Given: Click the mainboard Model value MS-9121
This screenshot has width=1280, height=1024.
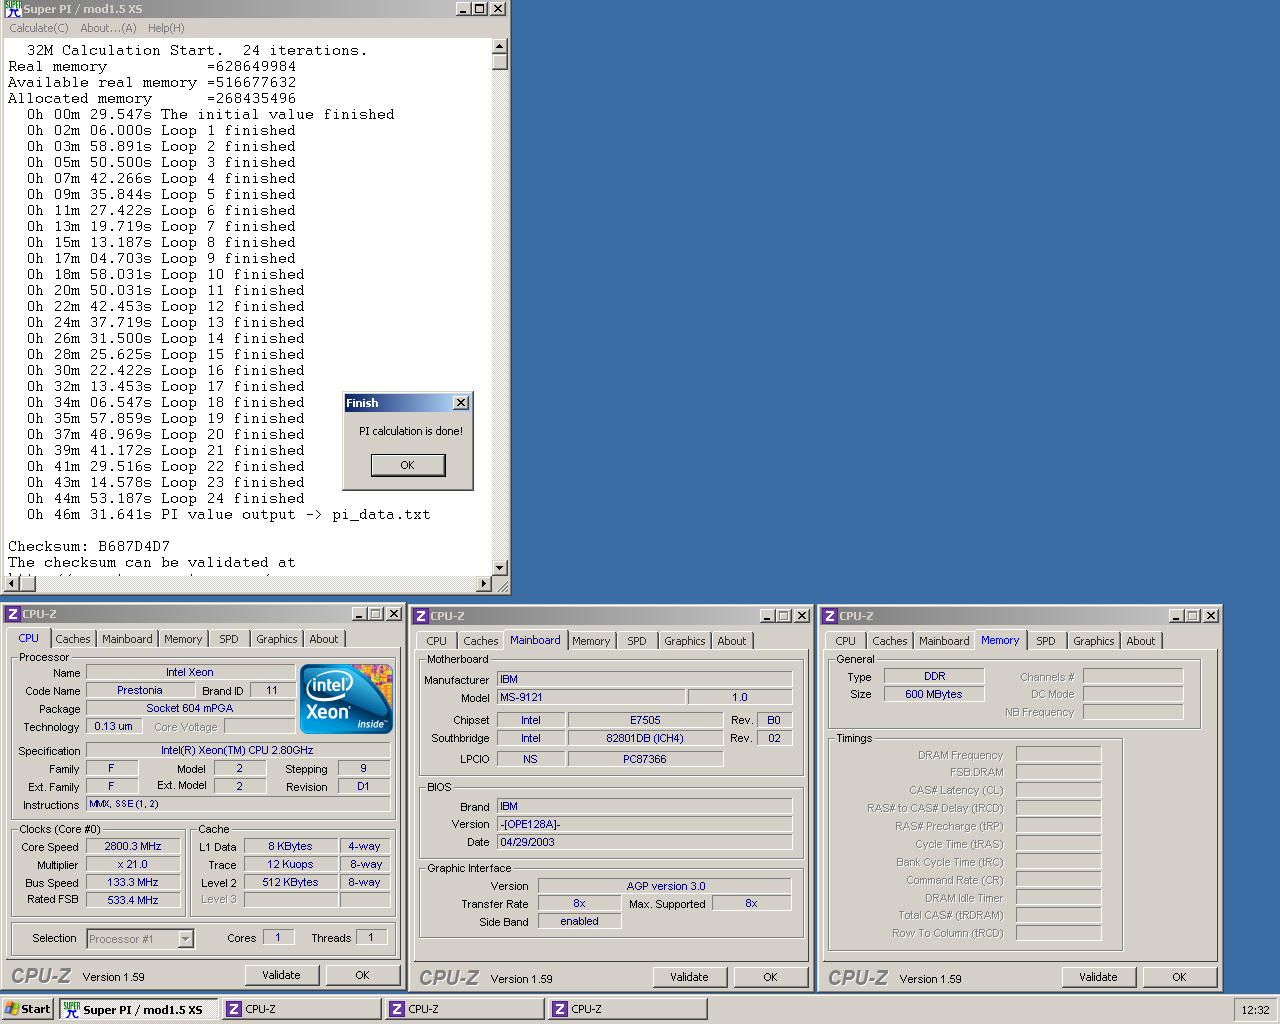Looking at the screenshot, I should [591, 697].
